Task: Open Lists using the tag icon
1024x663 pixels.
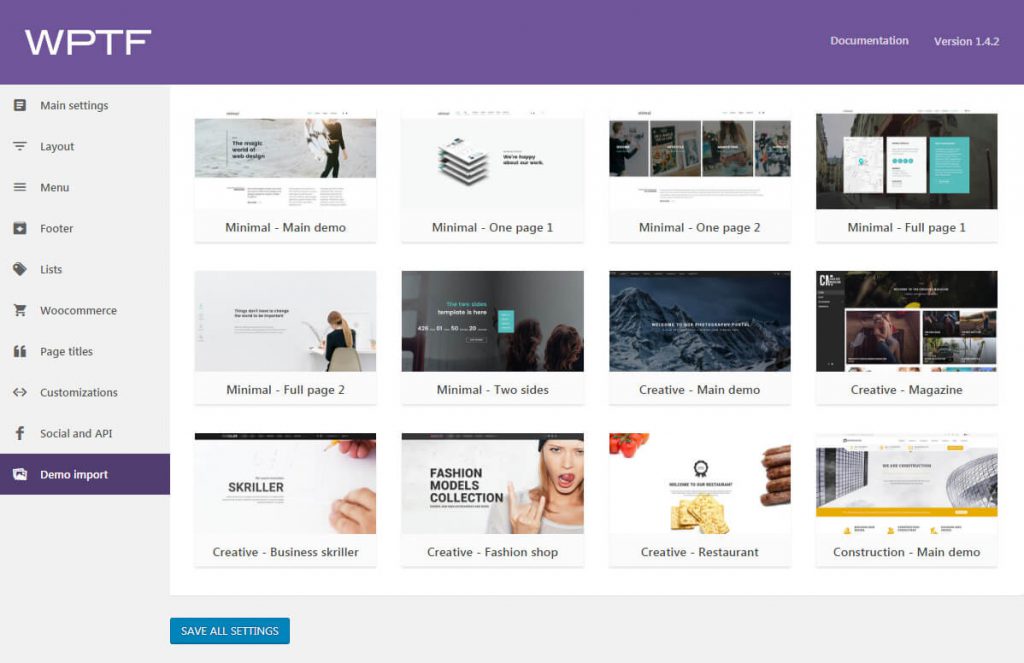Action: click(x=18, y=269)
